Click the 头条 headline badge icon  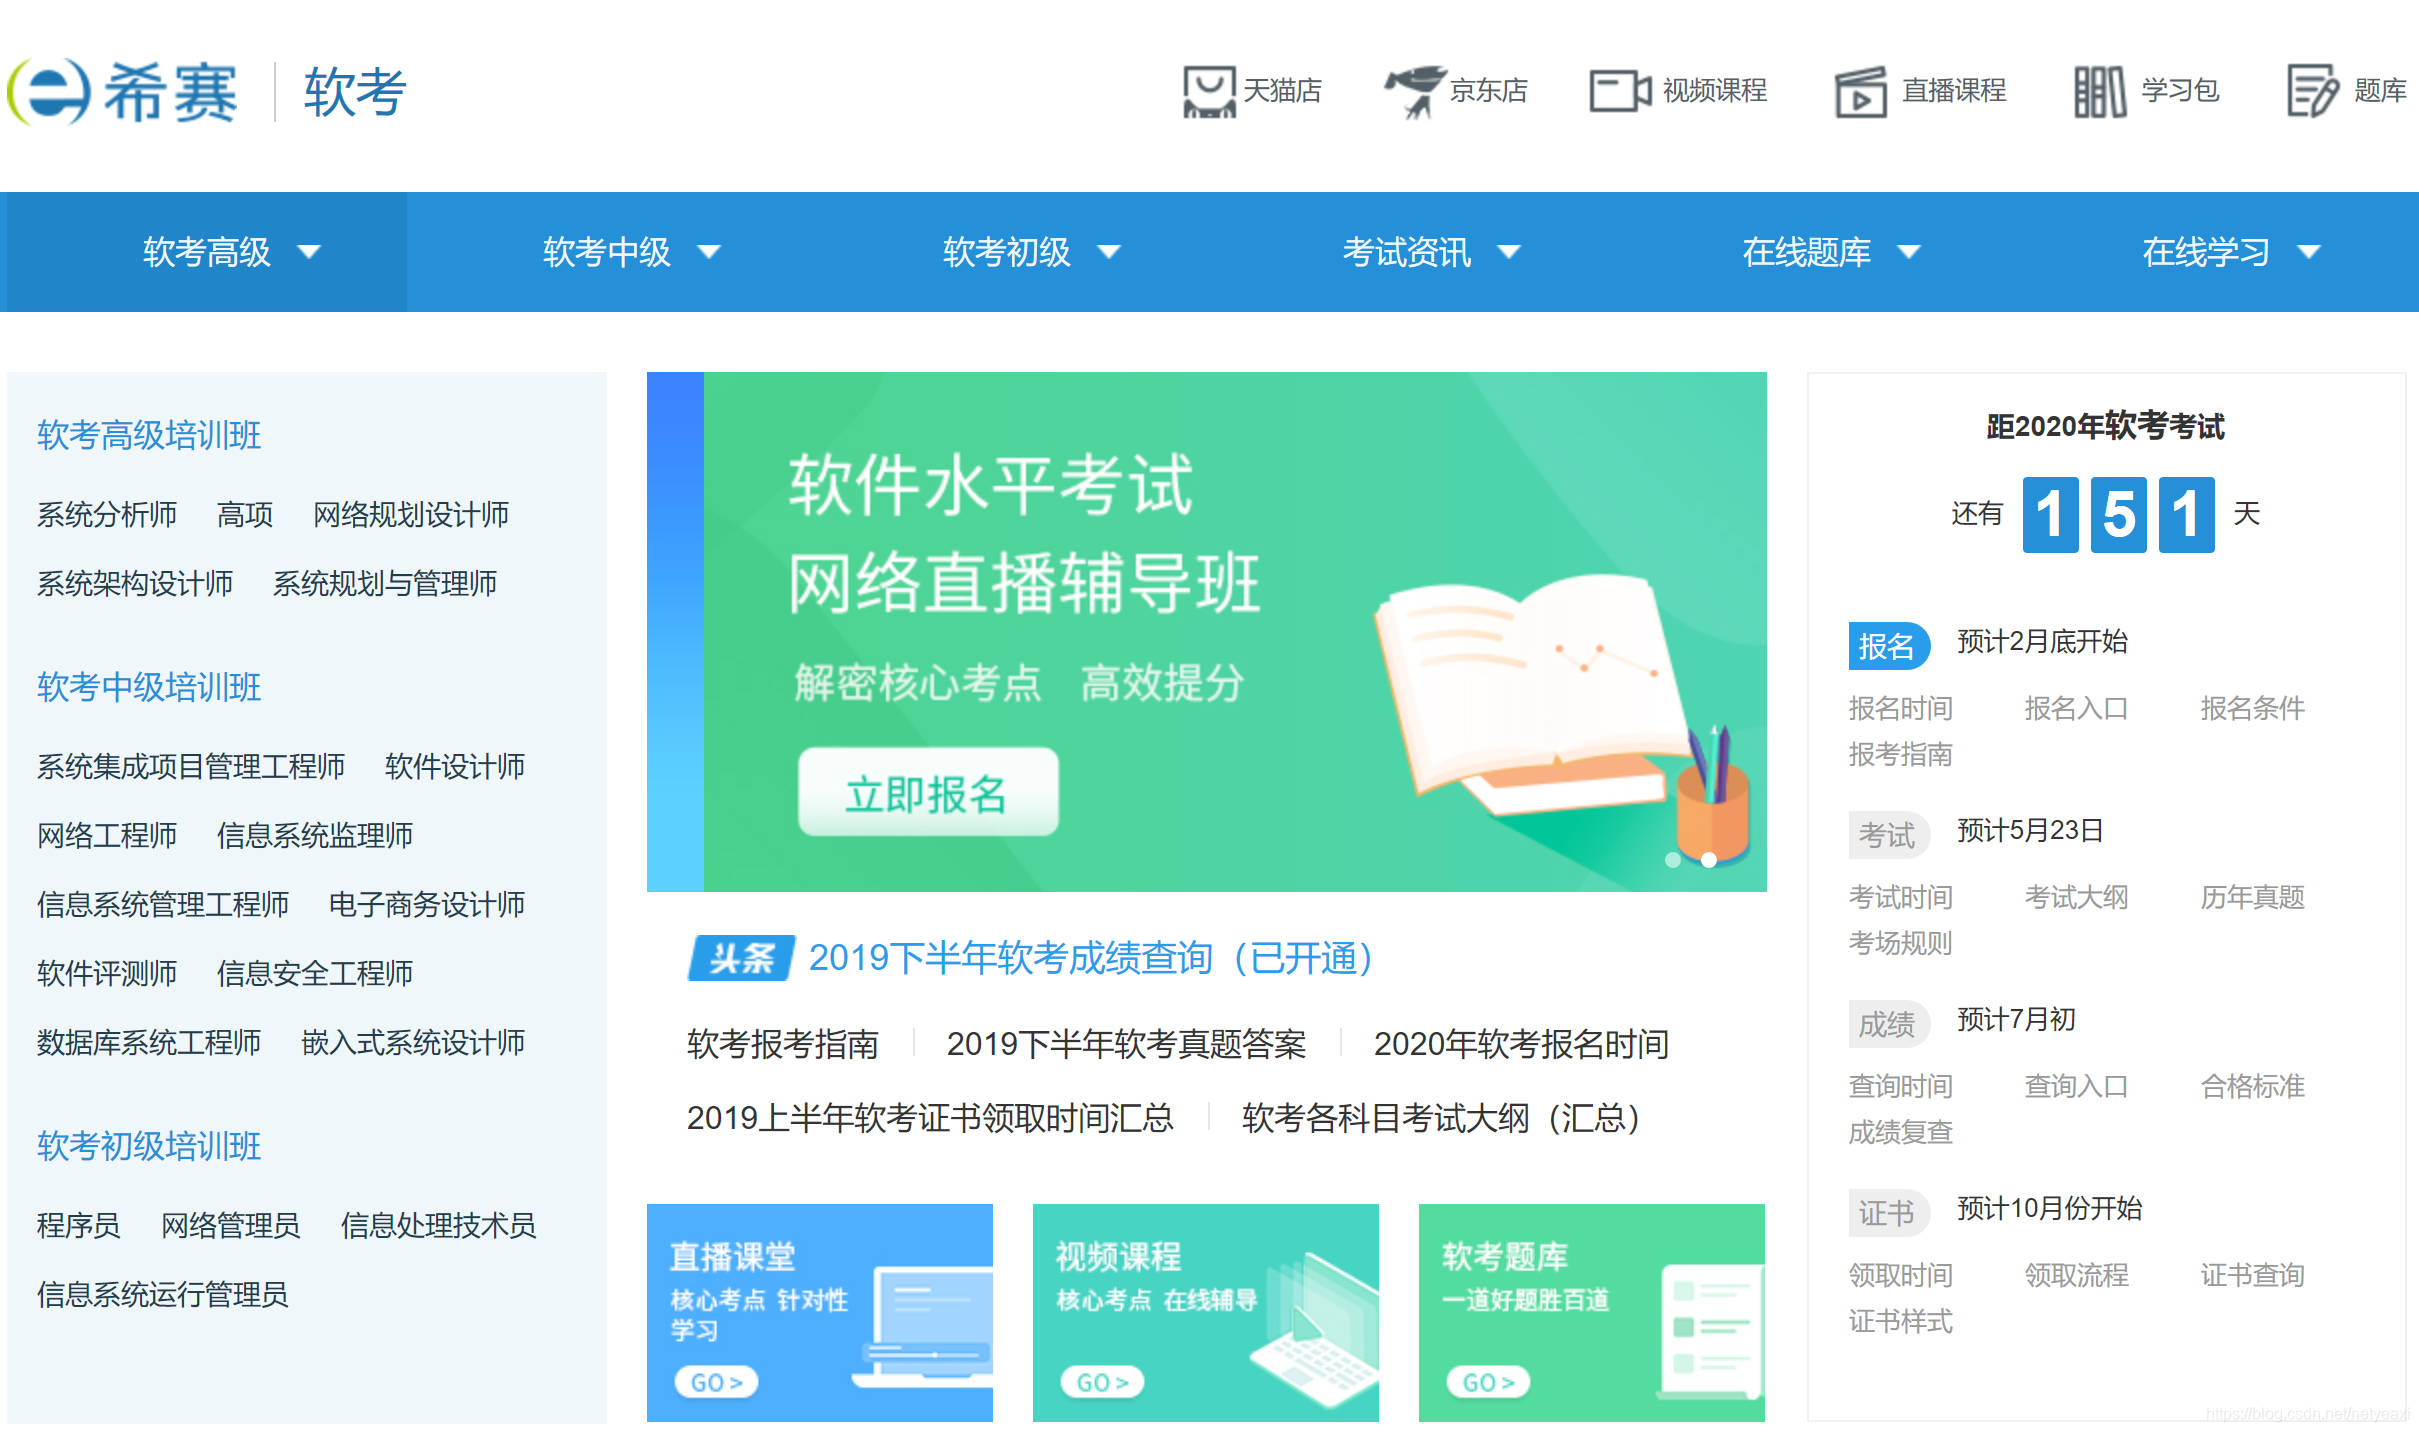pyautogui.click(x=741, y=958)
